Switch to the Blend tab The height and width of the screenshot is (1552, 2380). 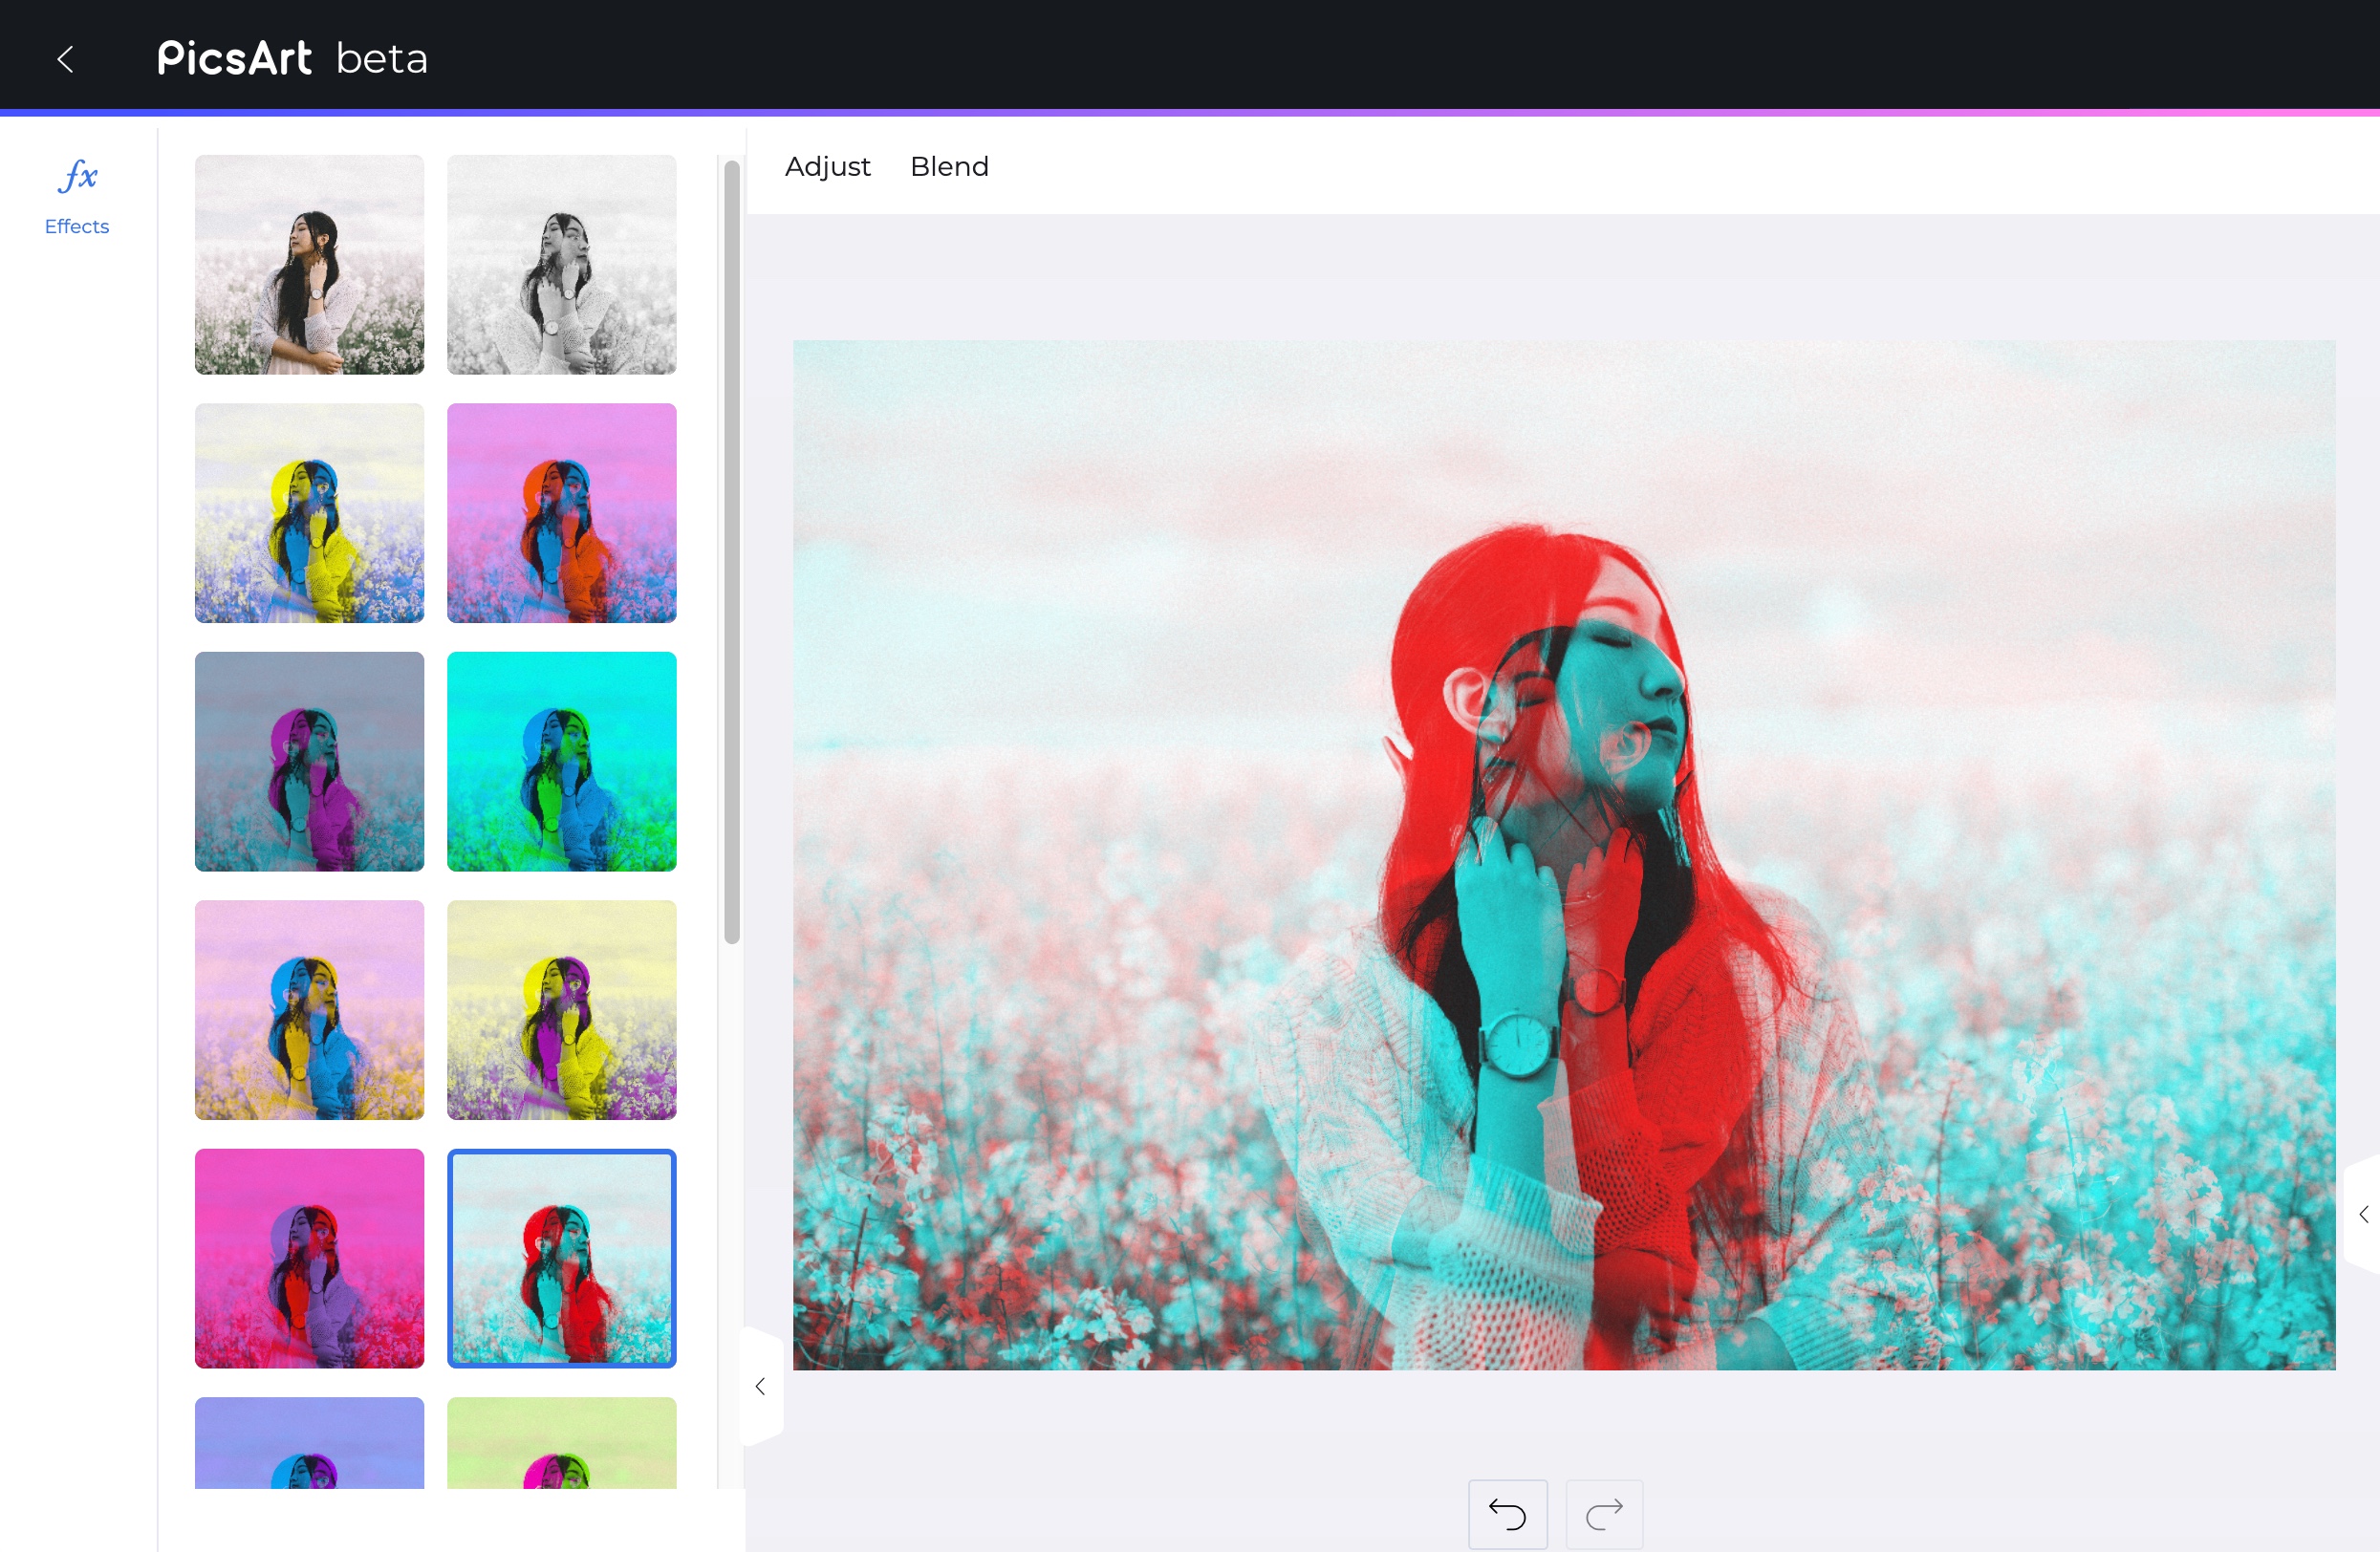coord(949,164)
